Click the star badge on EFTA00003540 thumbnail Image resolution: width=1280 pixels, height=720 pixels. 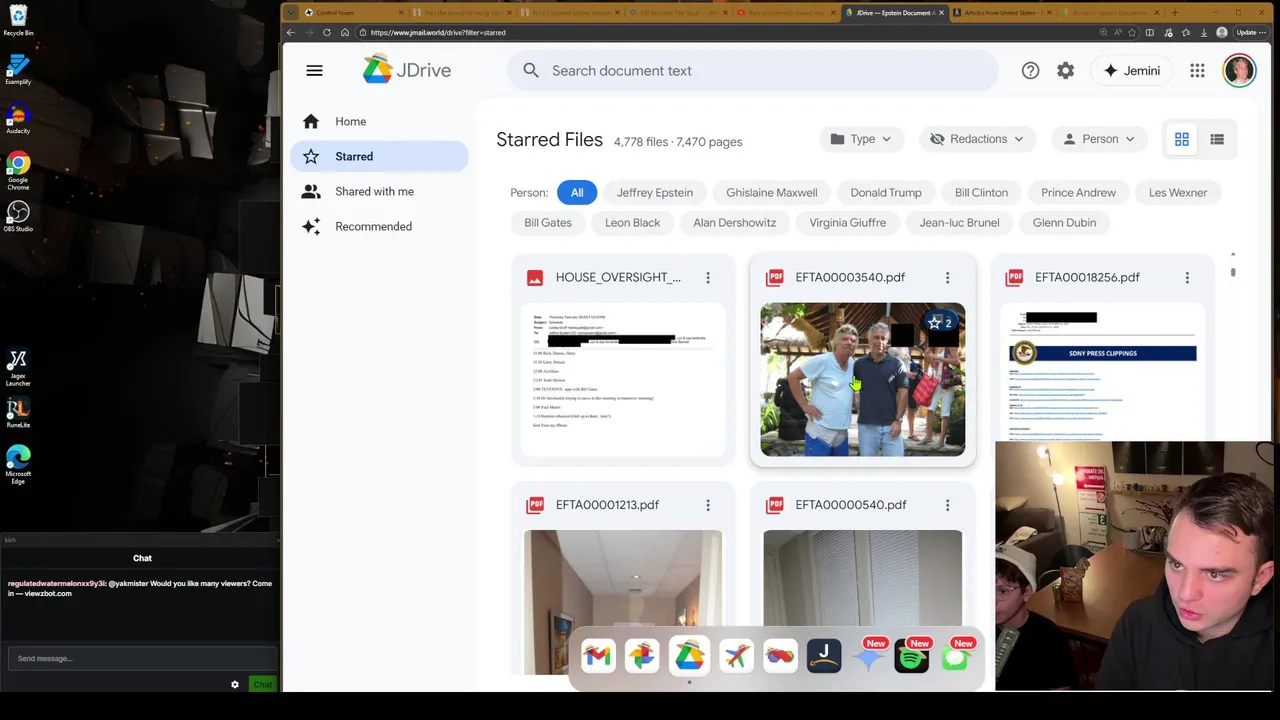coord(940,322)
